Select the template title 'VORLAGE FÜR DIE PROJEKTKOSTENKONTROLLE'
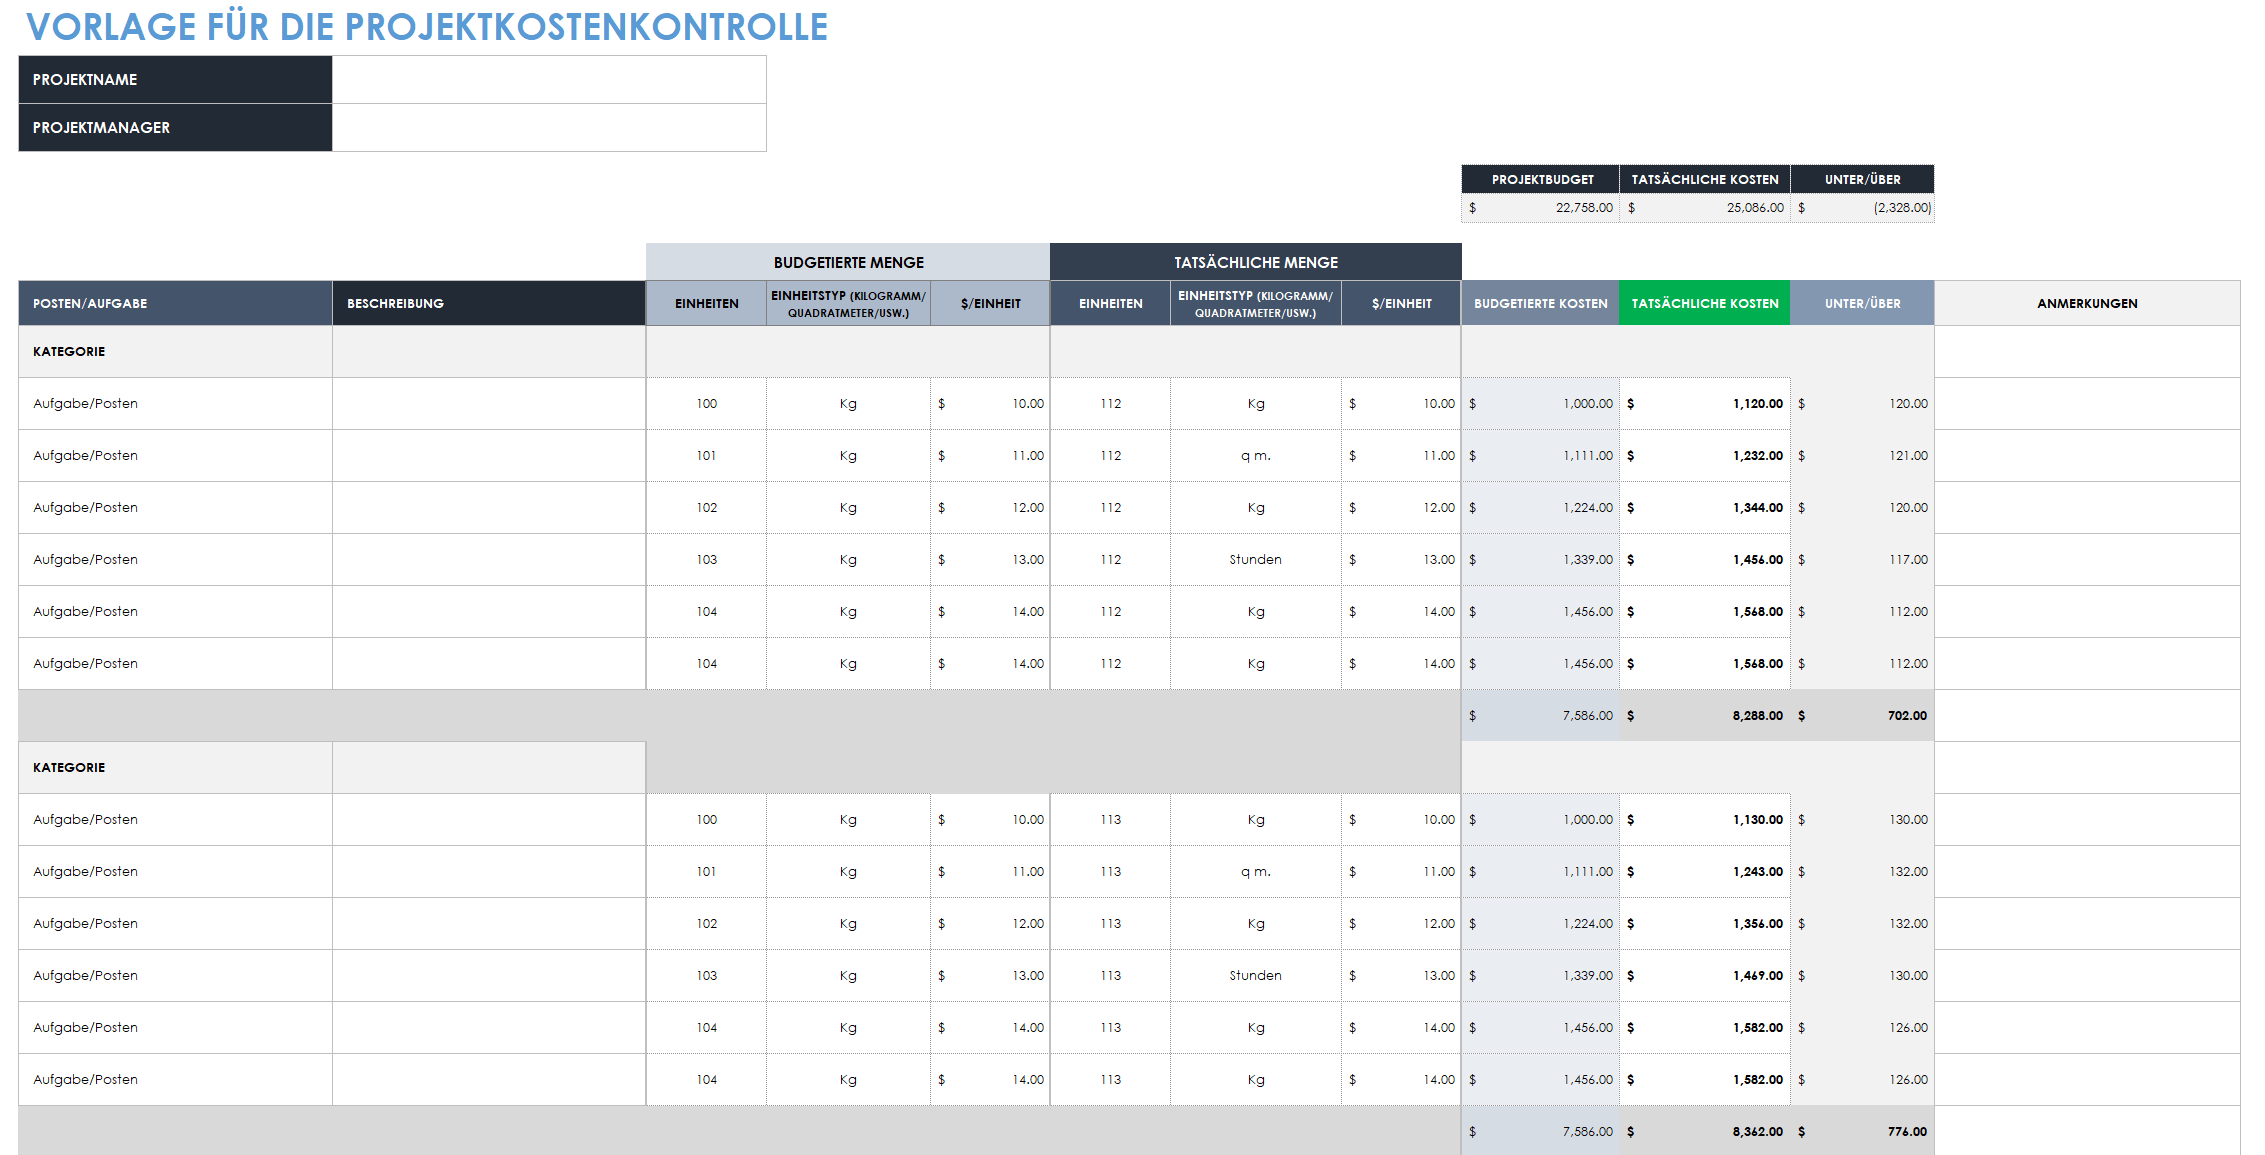 [427, 27]
